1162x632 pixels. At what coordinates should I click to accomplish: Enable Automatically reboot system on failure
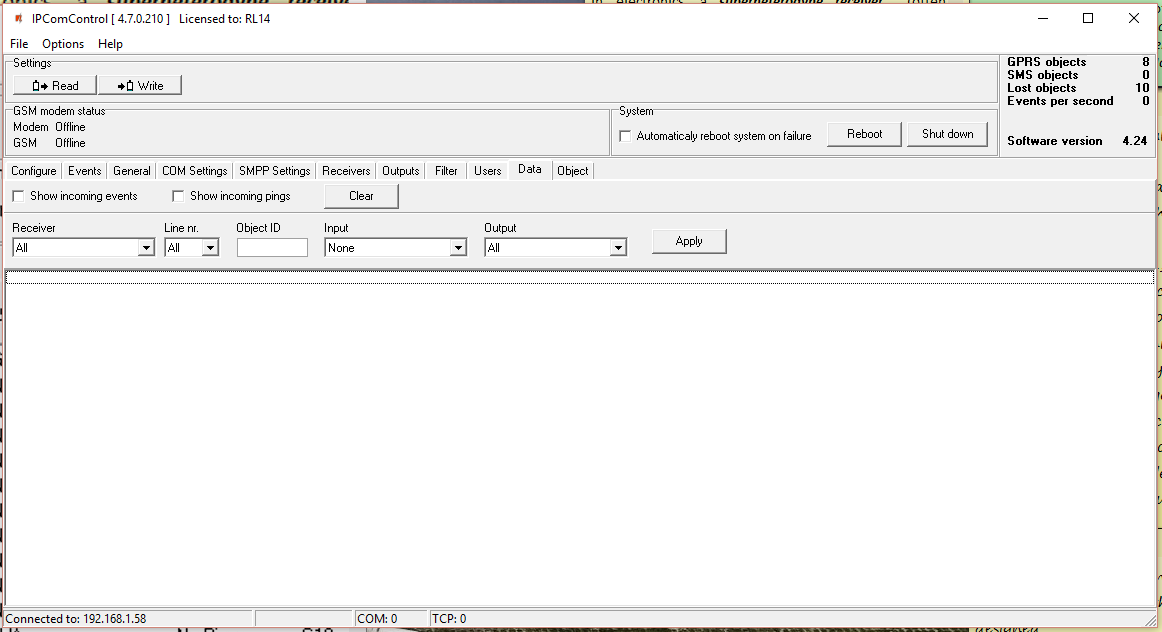[x=626, y=136]
